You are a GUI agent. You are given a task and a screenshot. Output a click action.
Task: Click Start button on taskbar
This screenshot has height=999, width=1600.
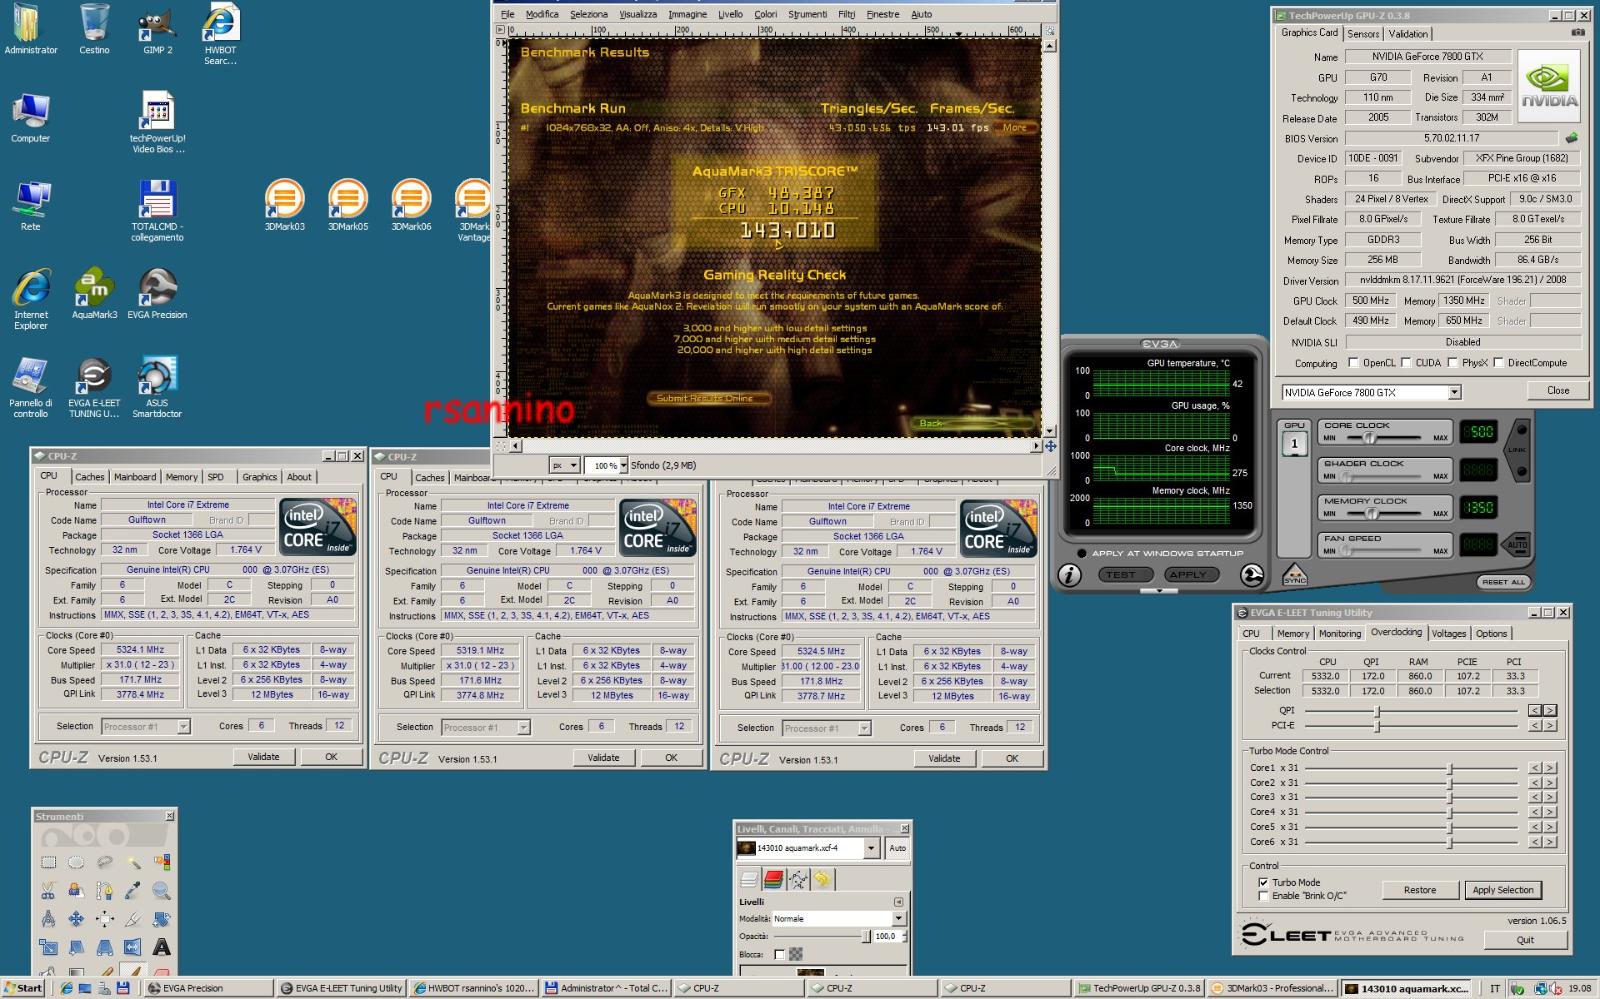[x=23, y=988]
